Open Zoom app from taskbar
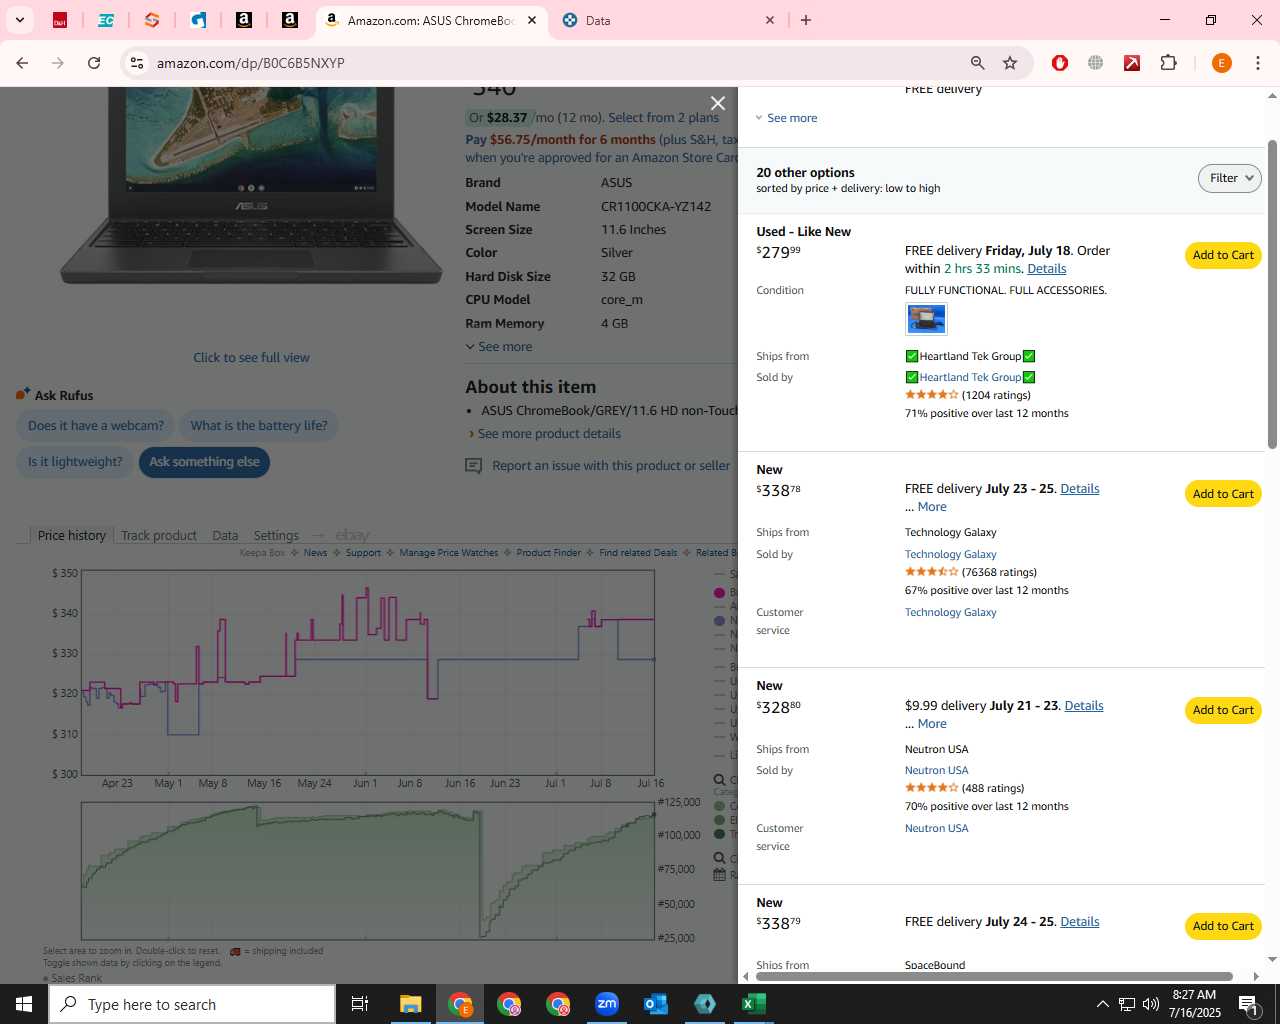The image size is (1280, 1024). click(607, 1004)
